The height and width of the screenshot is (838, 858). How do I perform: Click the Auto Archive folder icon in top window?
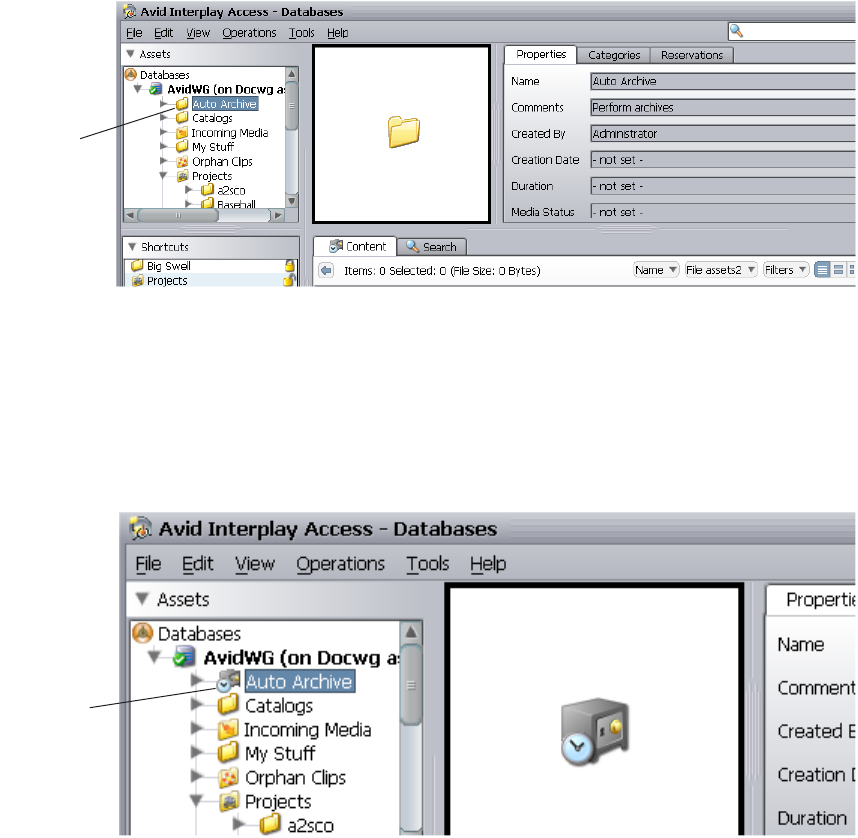point(182,103)
